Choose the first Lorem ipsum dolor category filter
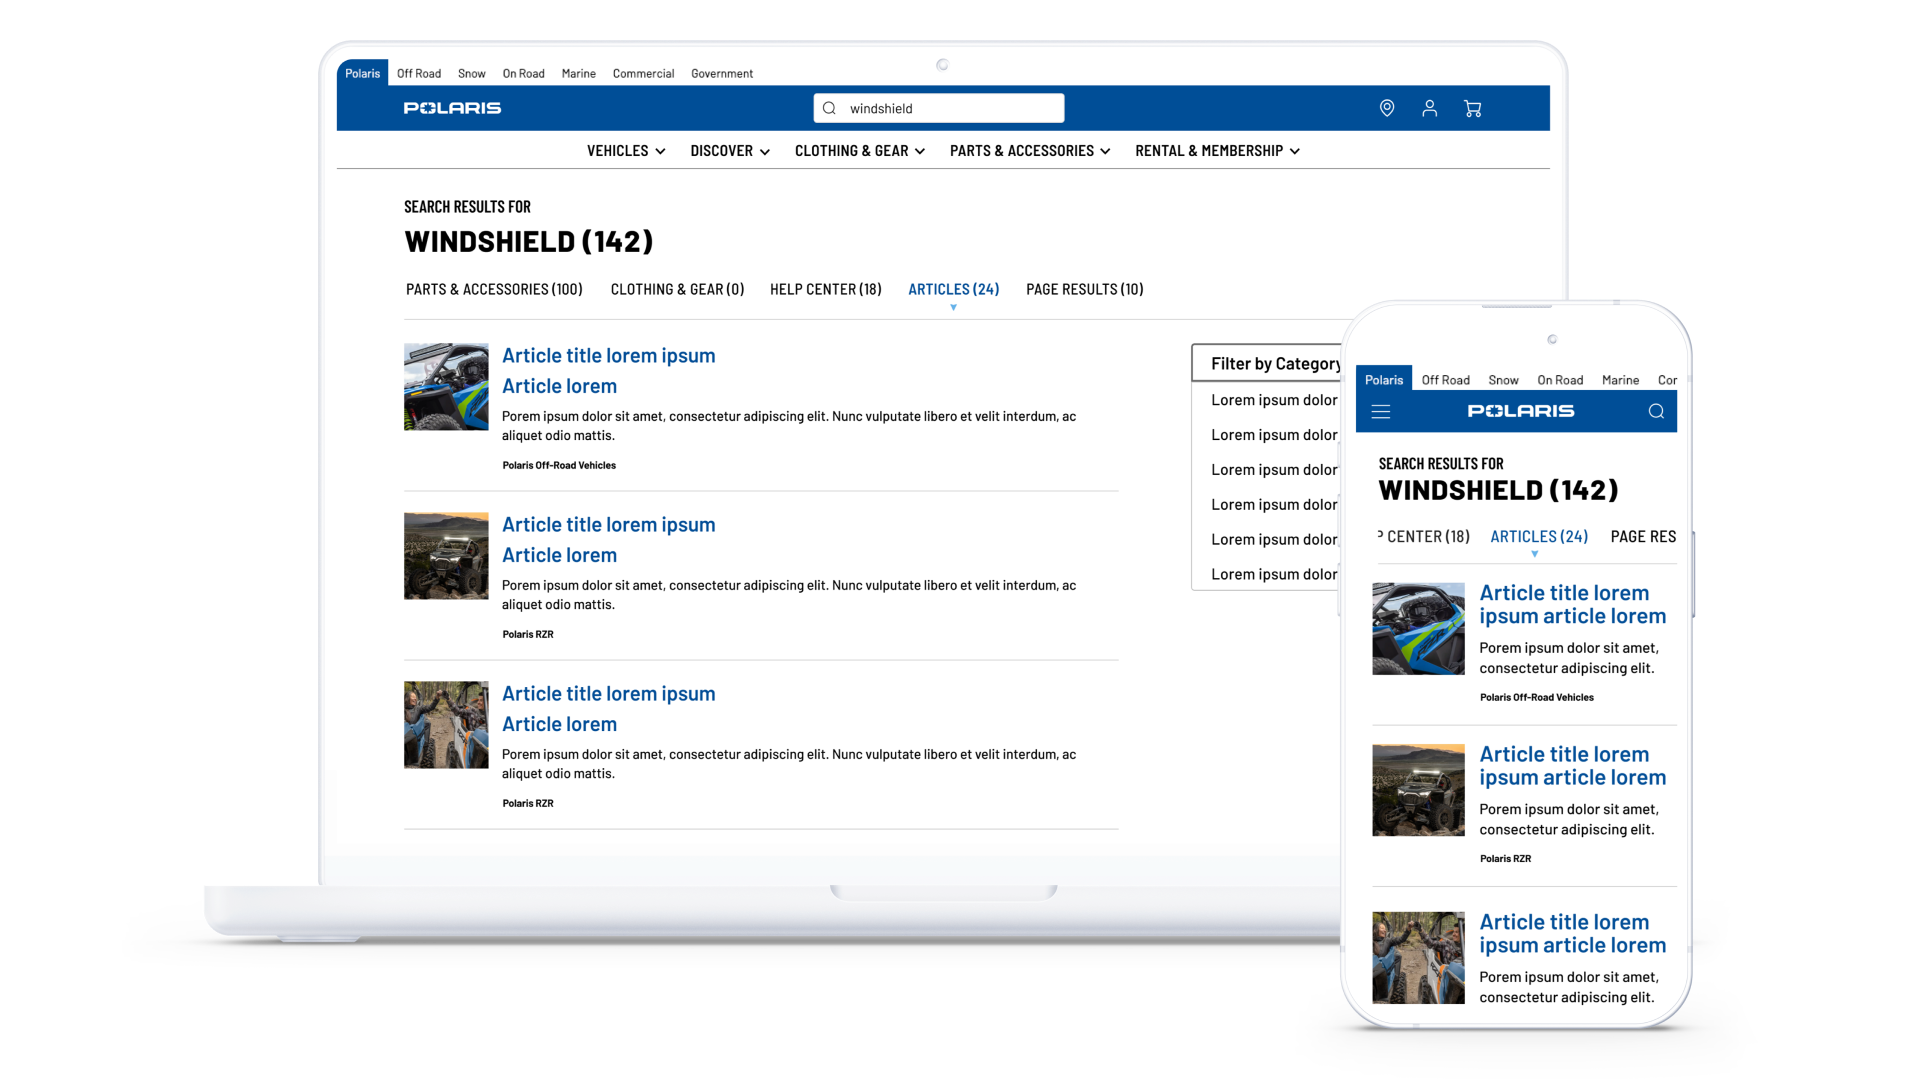The width and height of the screenshot is (1920, 1080). coord(1273,400)
